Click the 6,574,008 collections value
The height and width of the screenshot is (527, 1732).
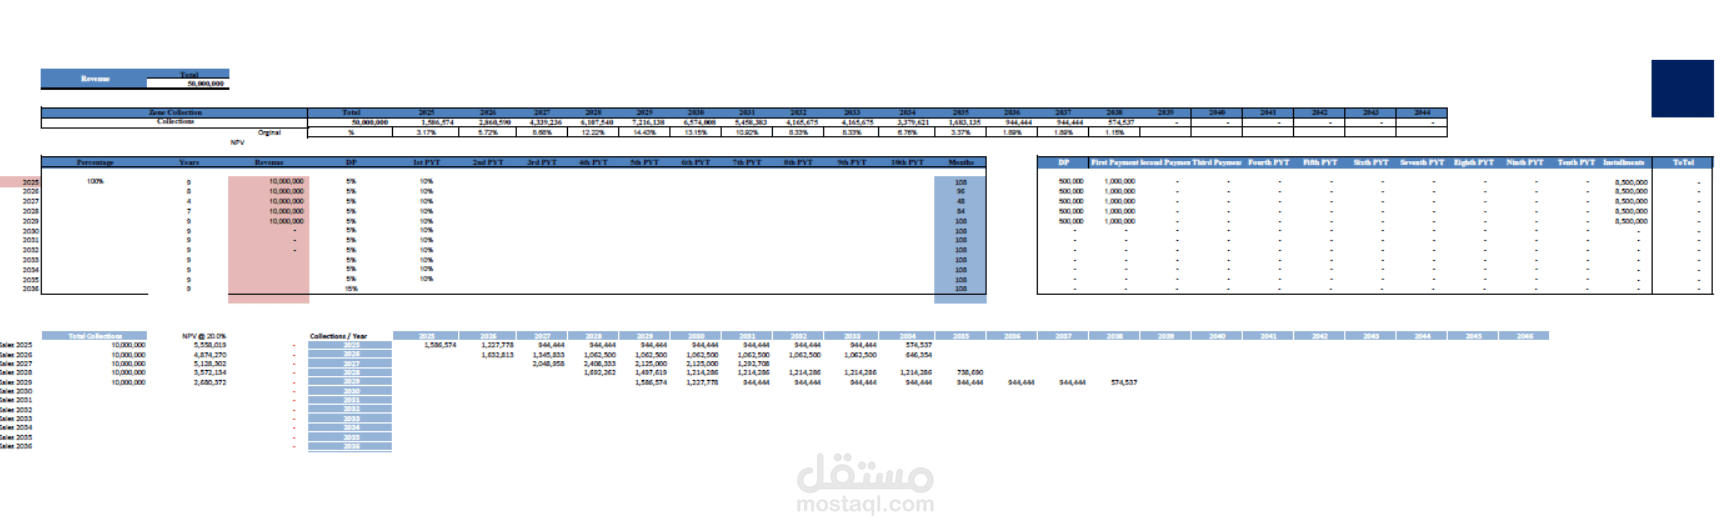tap(699, 122)
